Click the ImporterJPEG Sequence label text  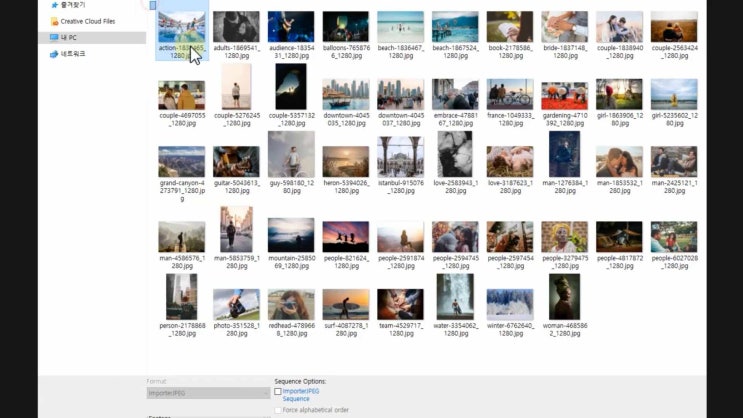click(x=301, y=395)
